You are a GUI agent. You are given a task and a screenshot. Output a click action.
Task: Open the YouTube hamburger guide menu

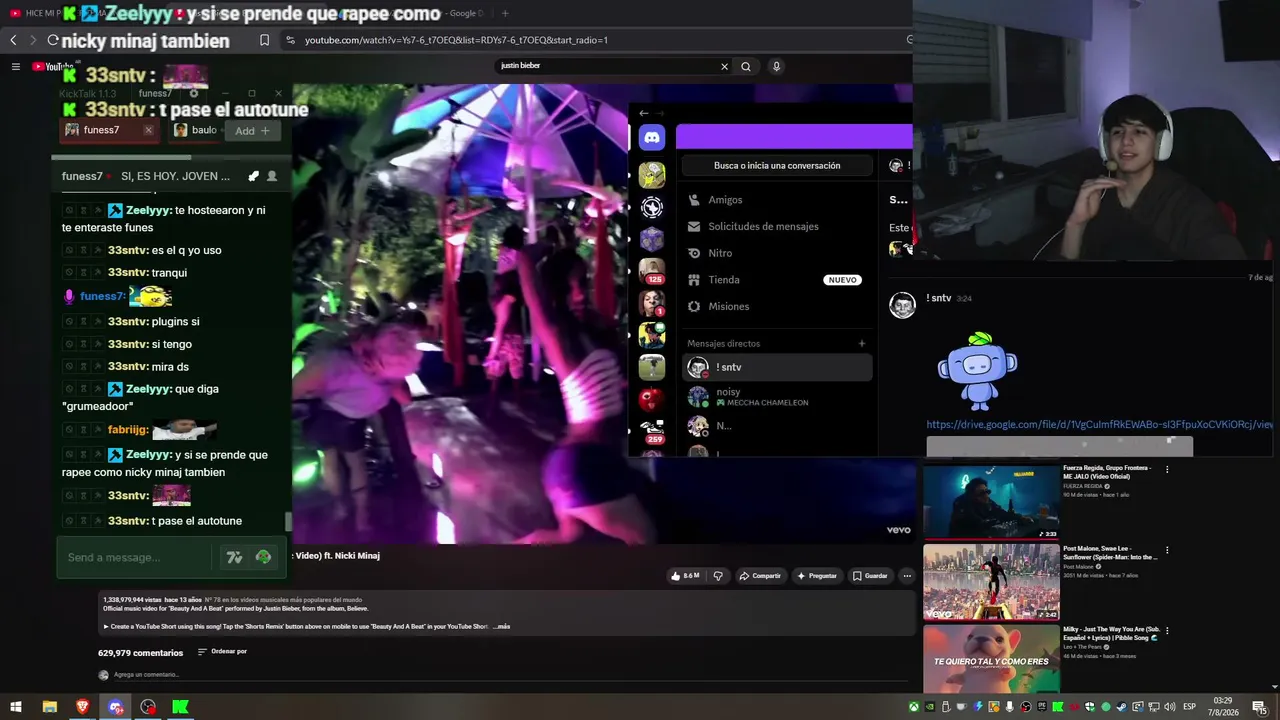(16, 67)
